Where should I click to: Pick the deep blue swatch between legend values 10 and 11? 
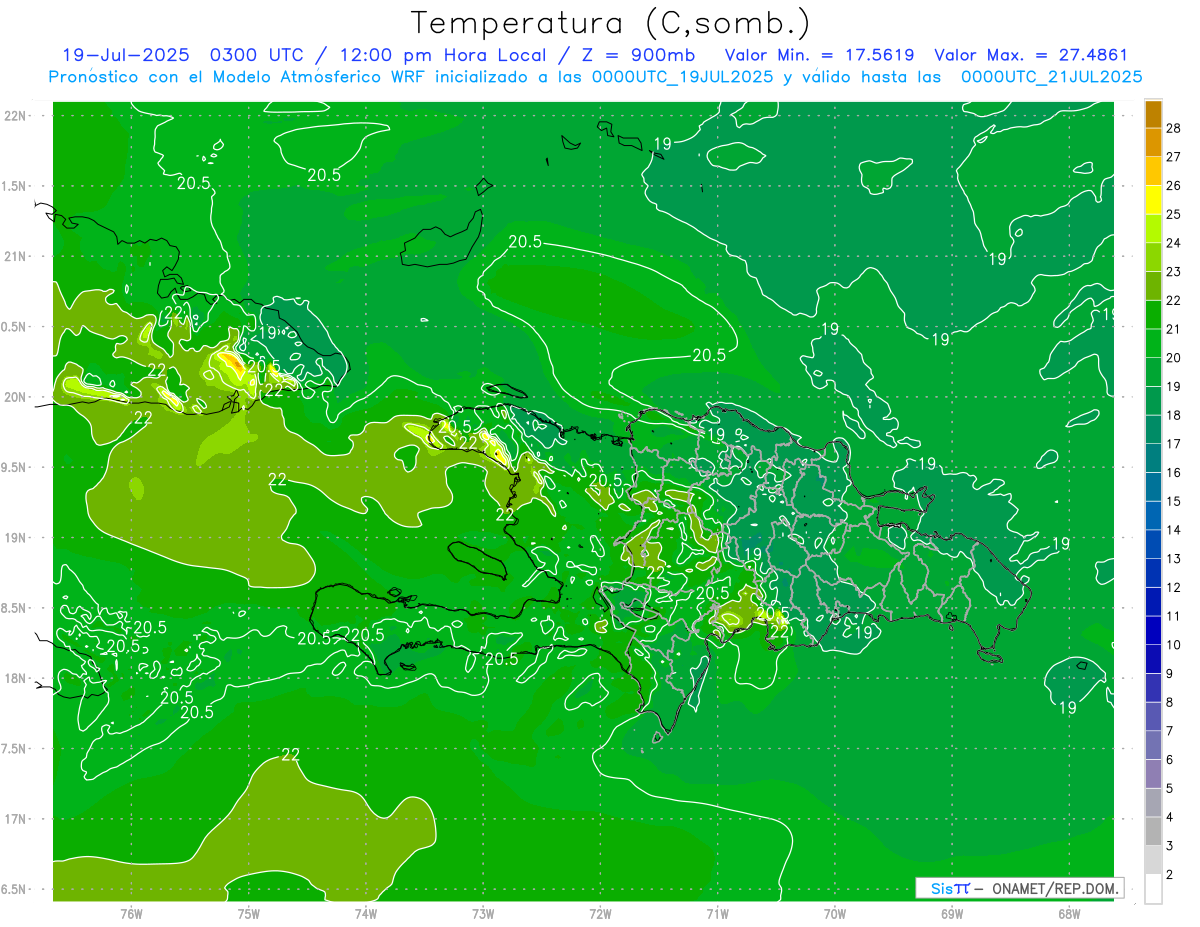1153,630
